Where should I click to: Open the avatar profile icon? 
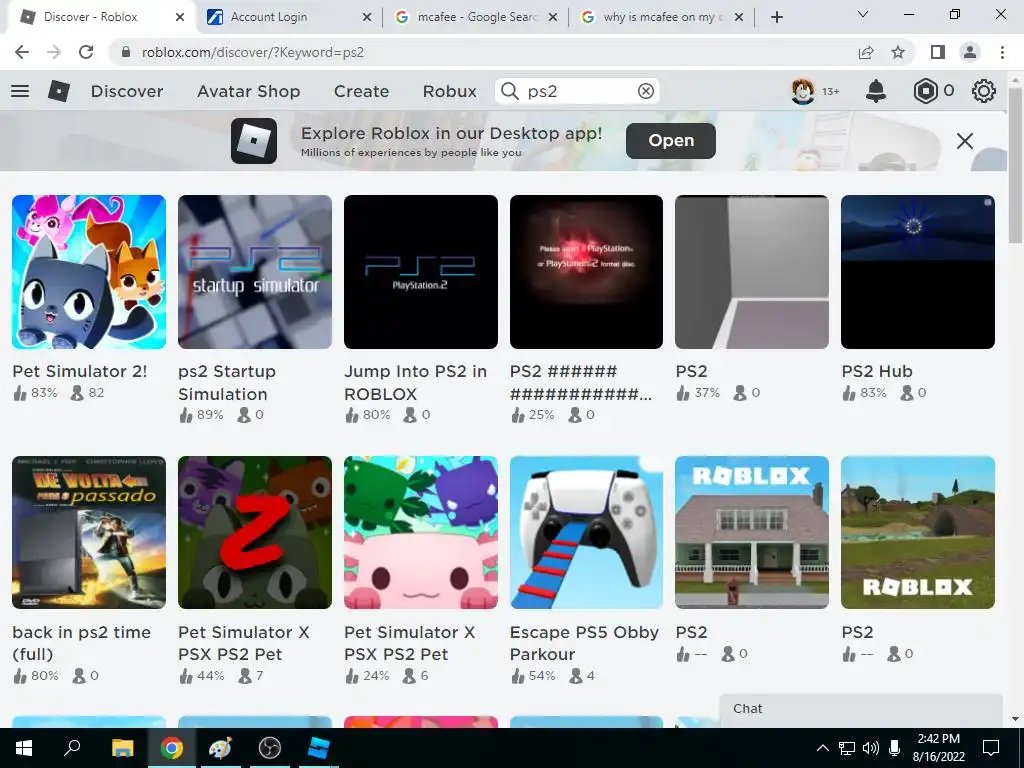point(803,91)
